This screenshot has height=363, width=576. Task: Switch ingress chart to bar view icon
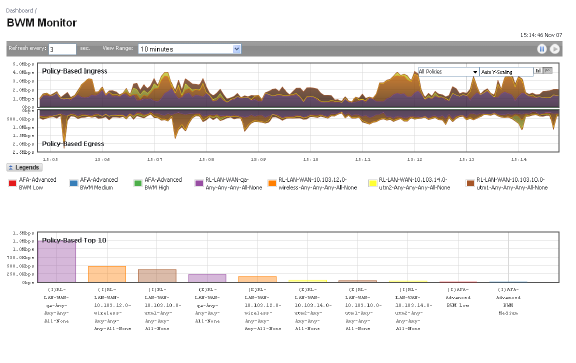[538, 71]
